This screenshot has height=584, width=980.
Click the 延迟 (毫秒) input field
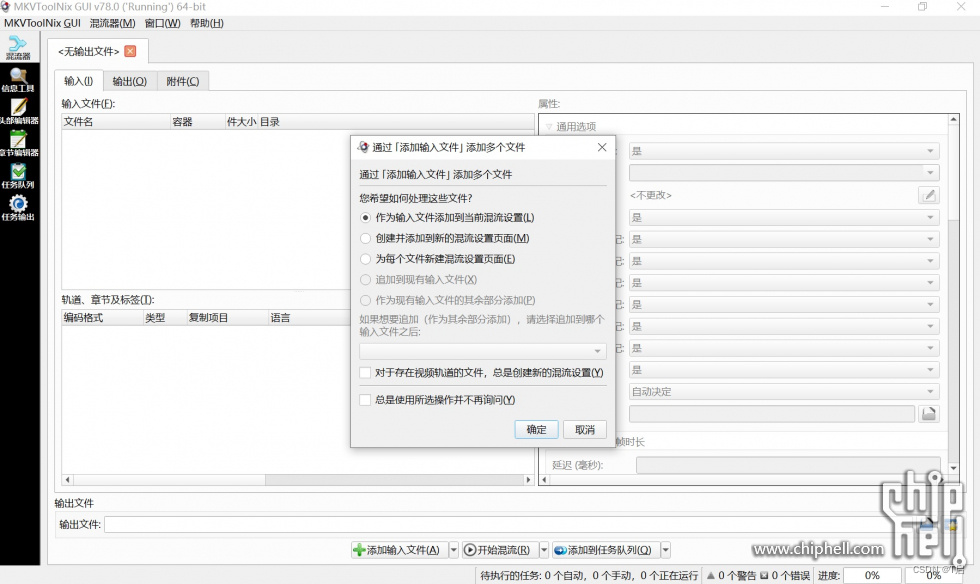pyautogui.click(x=788, y=465)
